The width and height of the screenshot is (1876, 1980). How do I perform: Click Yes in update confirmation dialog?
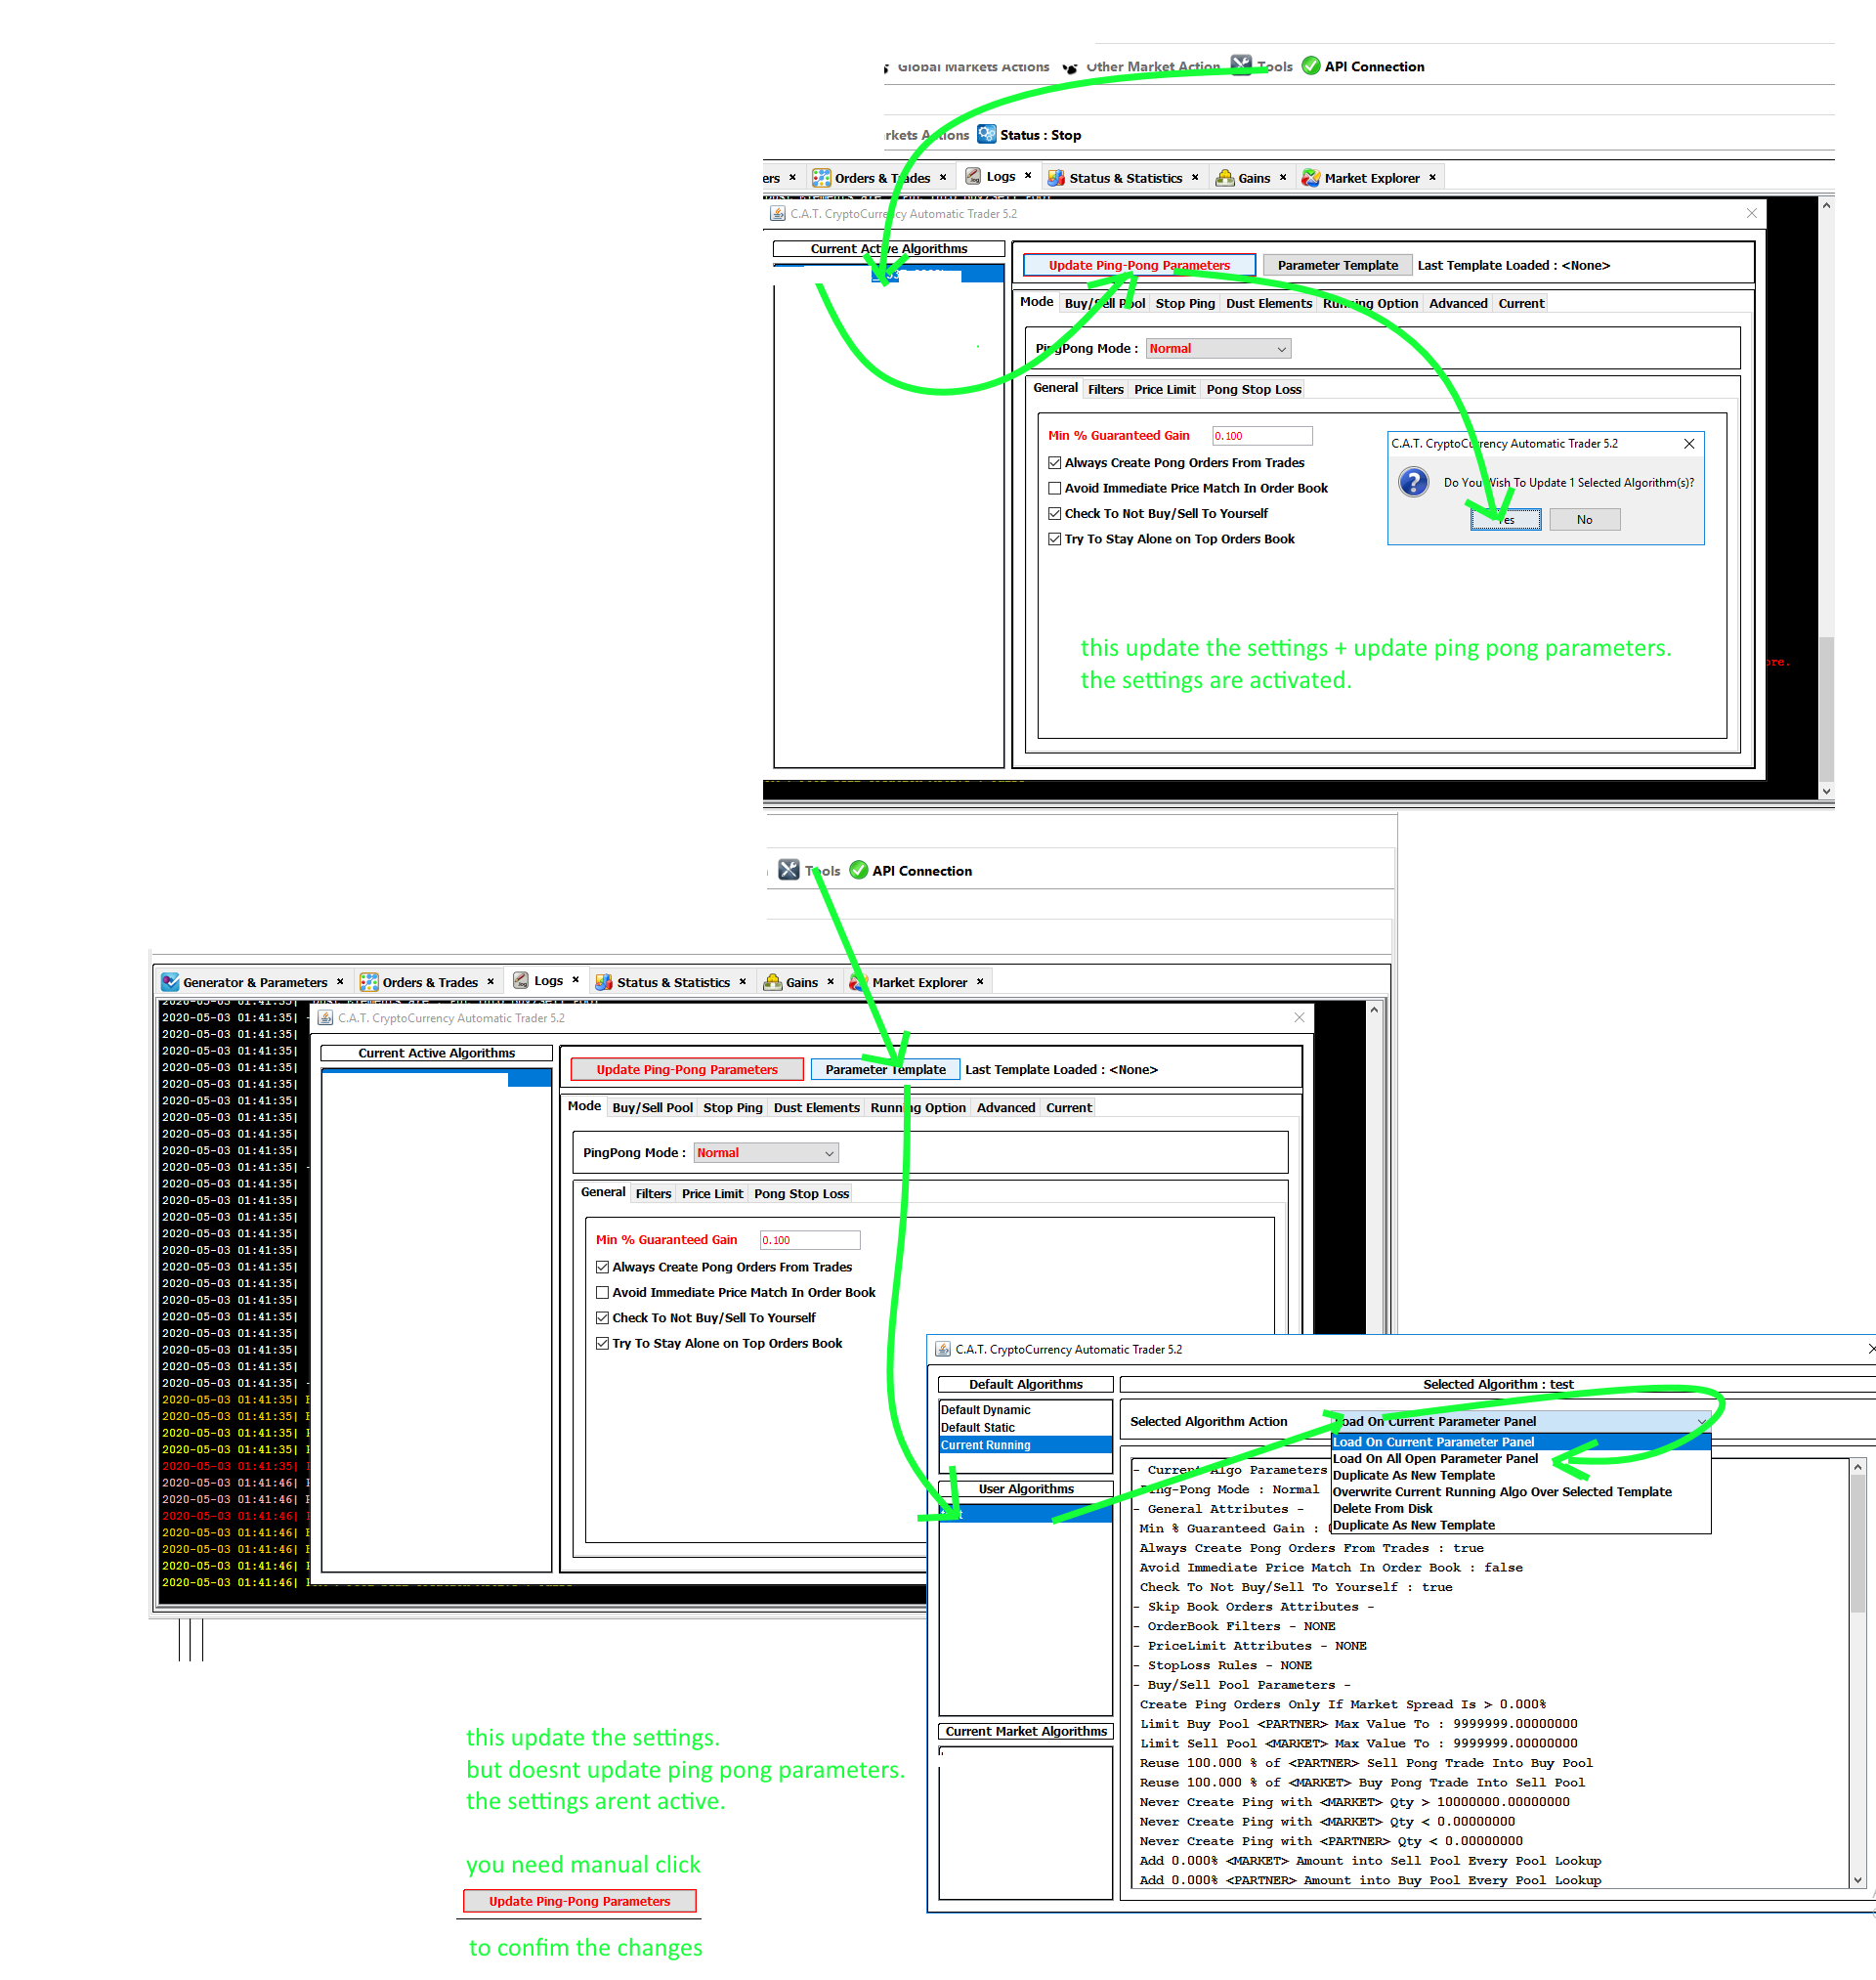(x=1505, y=520)
